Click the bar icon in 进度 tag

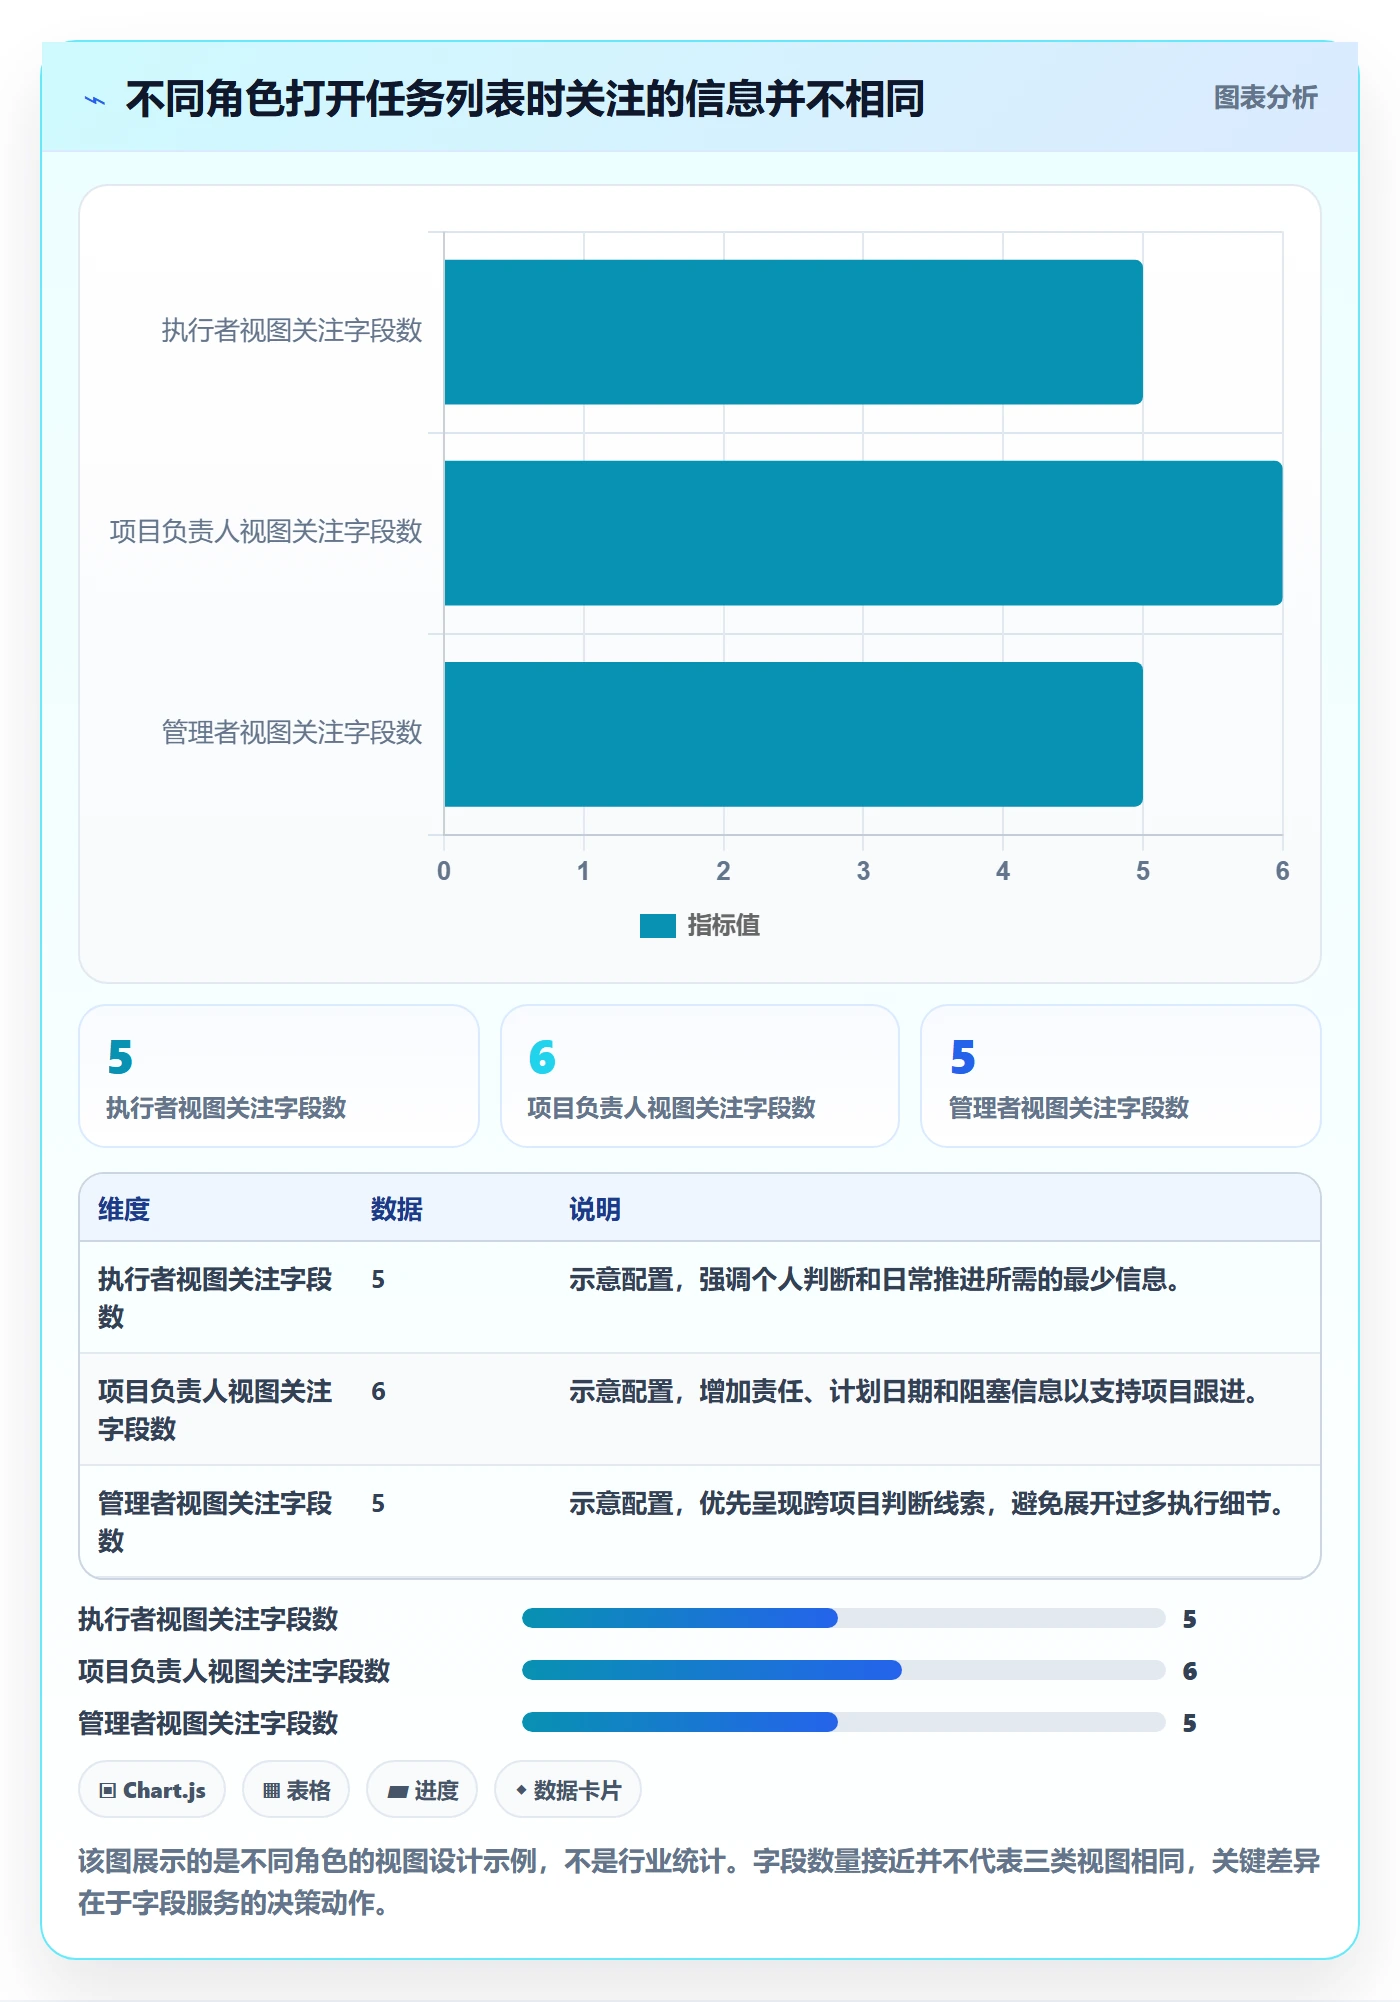[x=398, y=1792]
